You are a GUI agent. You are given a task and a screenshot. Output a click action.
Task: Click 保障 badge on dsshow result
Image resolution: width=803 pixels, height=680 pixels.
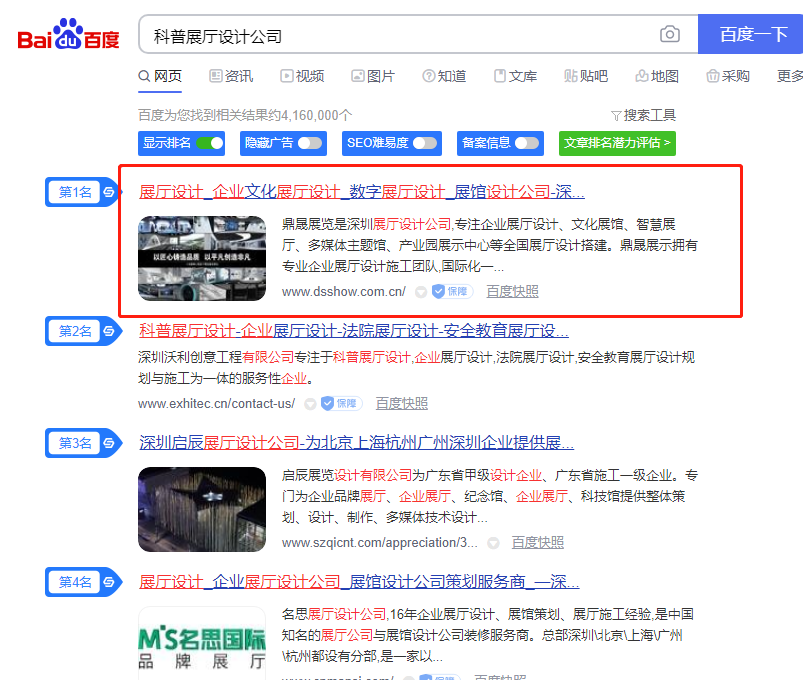coord(452,291)
